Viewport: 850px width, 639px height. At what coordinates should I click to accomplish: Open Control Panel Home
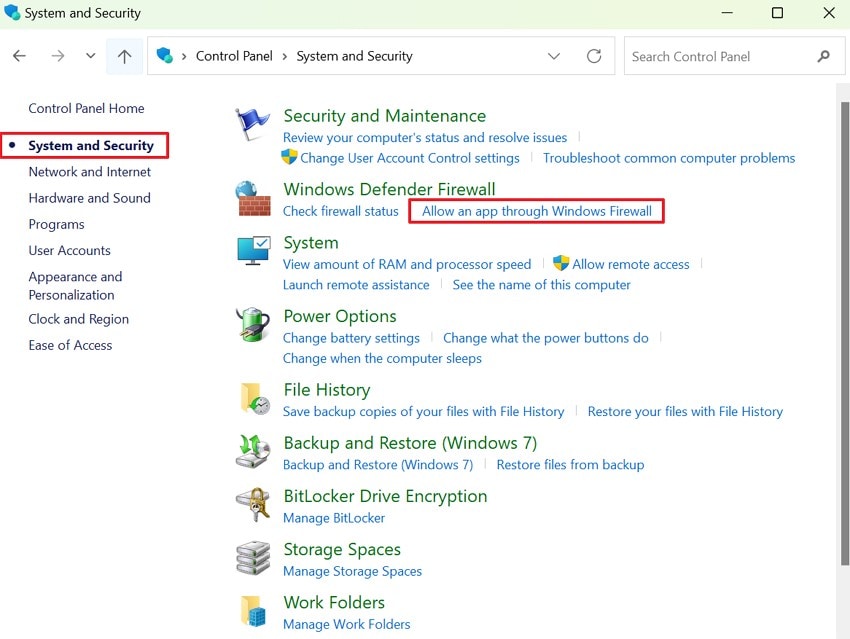[x=86, y=108]
